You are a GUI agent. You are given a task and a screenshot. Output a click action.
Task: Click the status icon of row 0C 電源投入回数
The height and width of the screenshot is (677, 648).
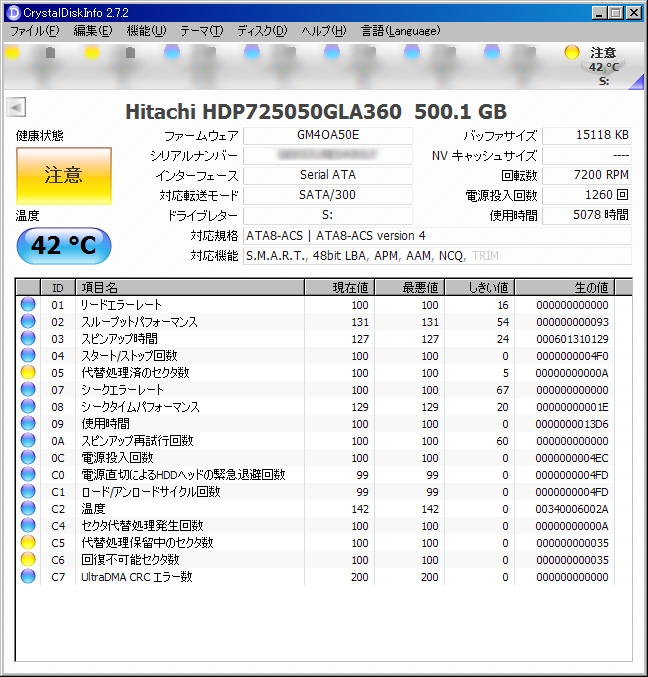pos(28,457)
